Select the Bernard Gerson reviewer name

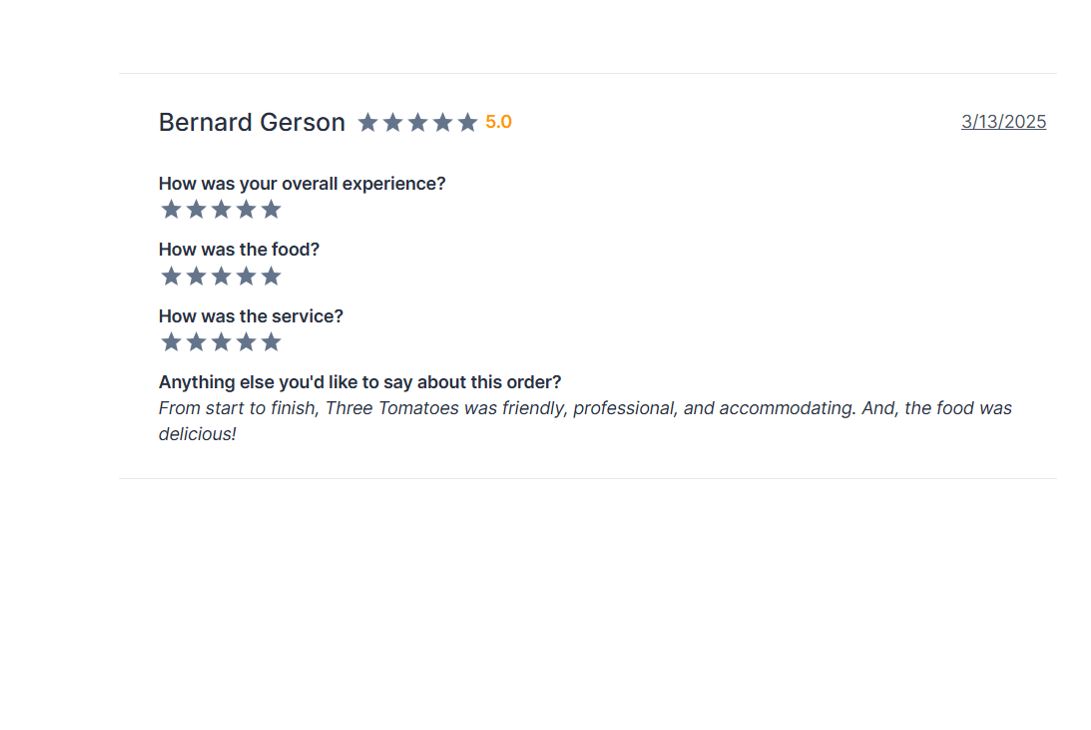tap(252, 122)
